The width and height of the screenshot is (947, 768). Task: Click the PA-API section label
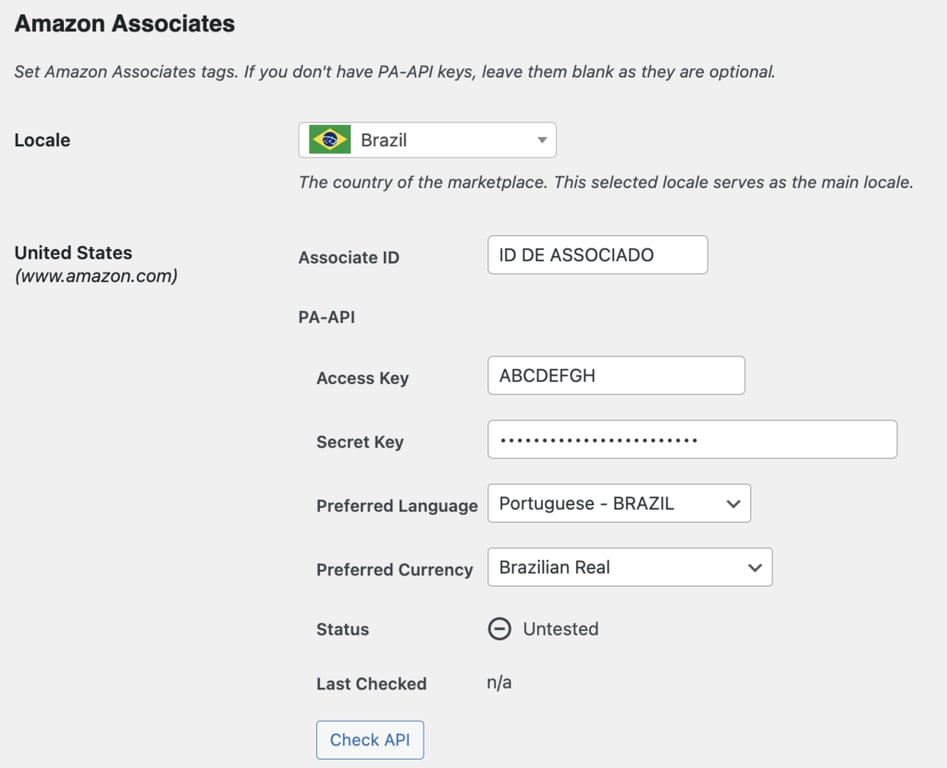(x=325, y=316)
